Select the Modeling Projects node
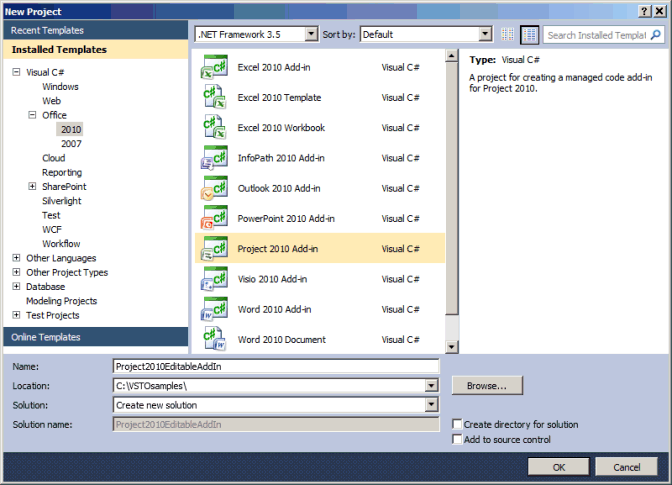Screen dimensions: 672x485 pos(61,301)
